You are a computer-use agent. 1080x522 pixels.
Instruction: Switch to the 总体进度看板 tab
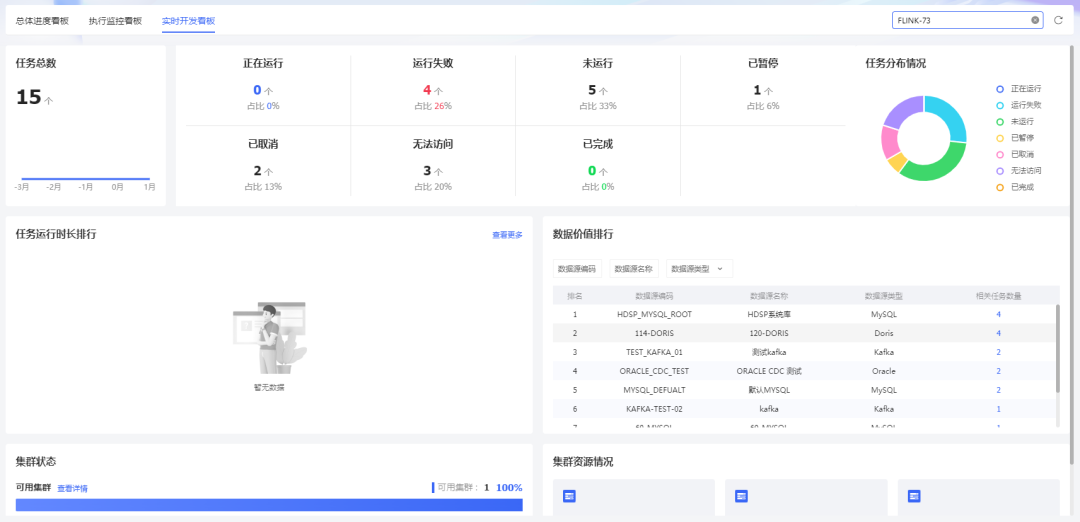coord(42,20)
